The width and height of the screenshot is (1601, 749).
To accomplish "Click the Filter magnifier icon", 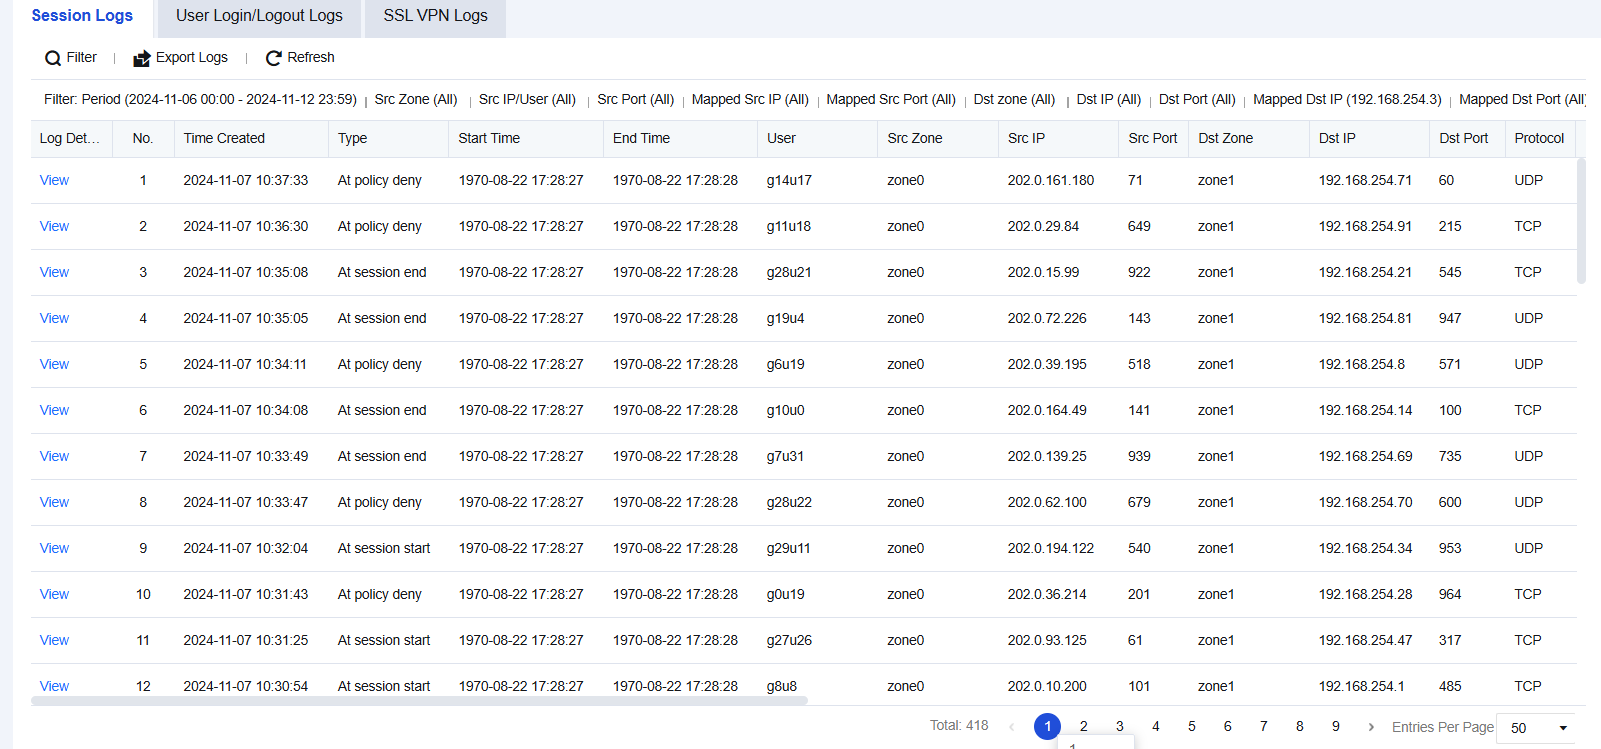I will tap(53, 58).
